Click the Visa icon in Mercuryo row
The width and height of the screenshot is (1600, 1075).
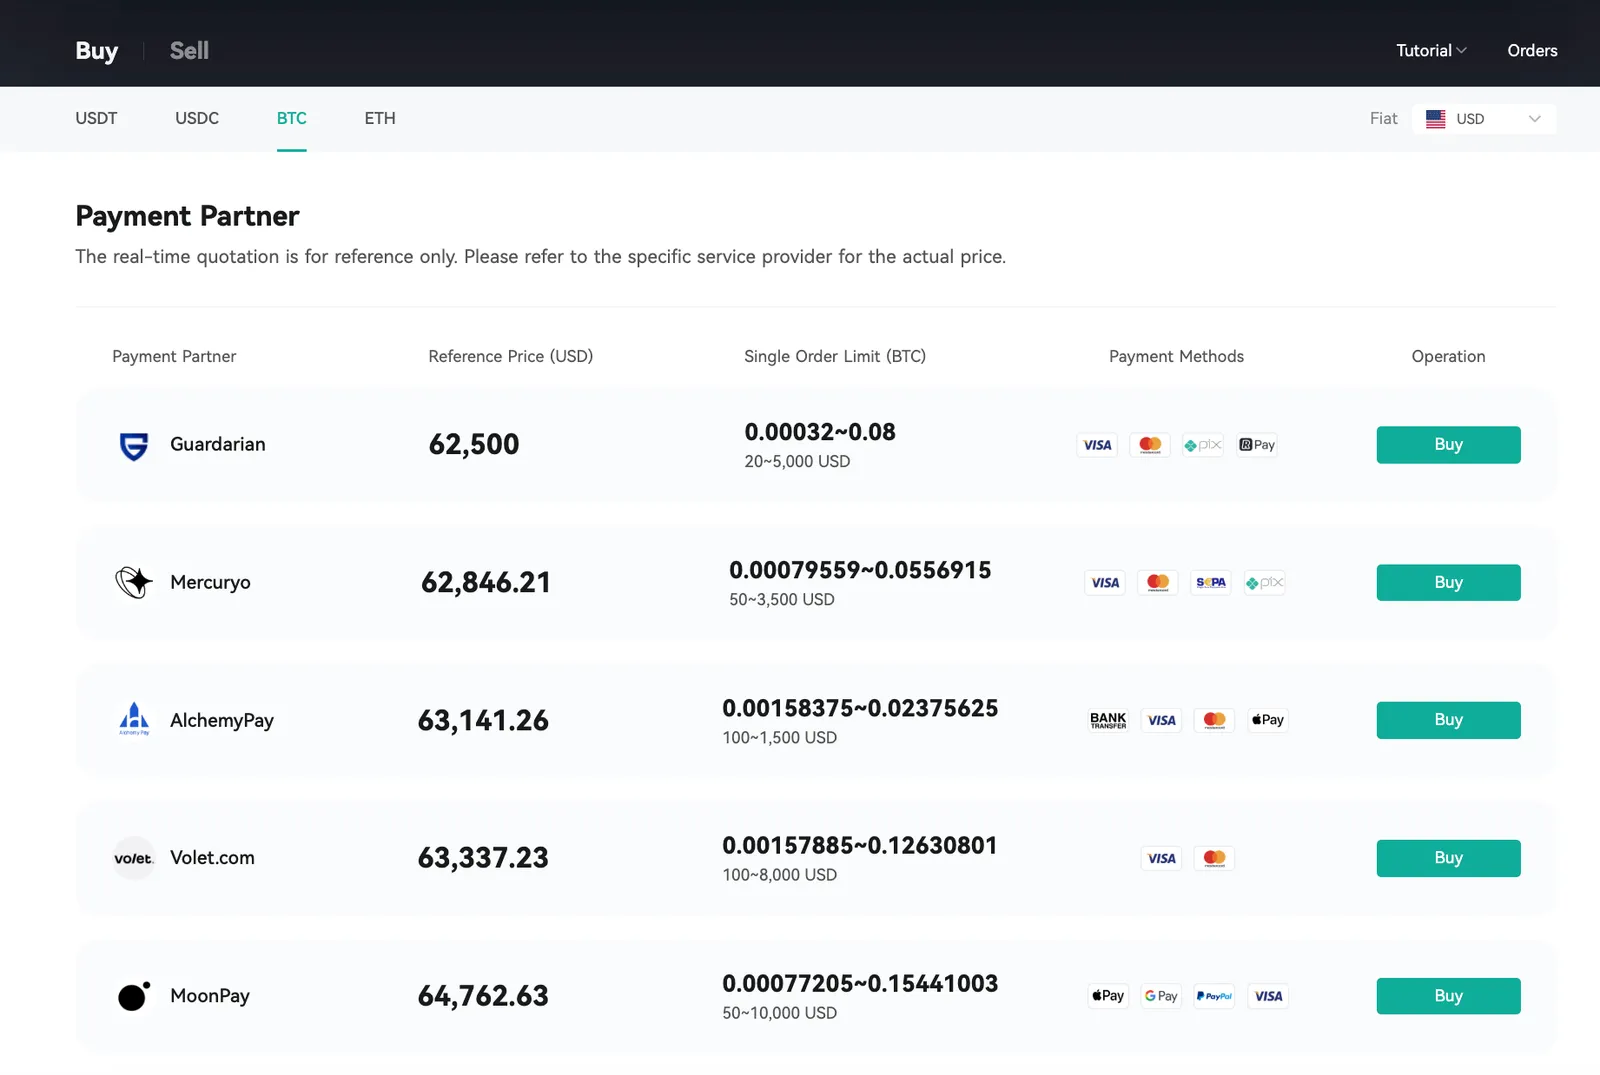[x=1105, y=582]
